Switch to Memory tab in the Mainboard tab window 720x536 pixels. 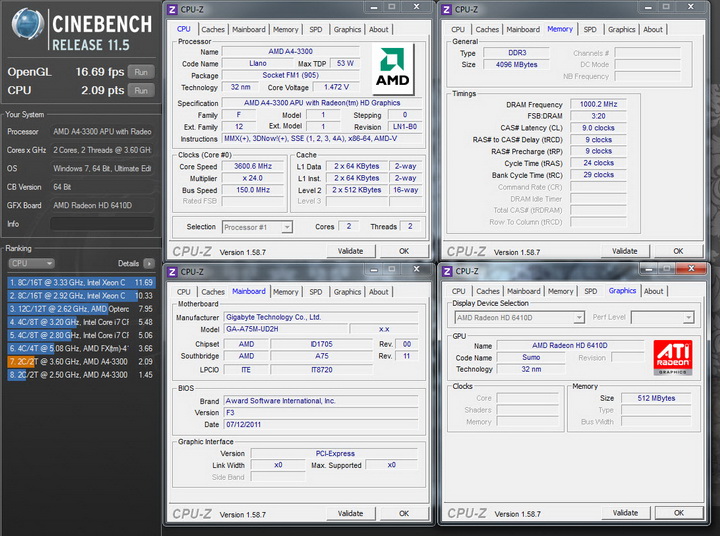(x=286, y=292)
